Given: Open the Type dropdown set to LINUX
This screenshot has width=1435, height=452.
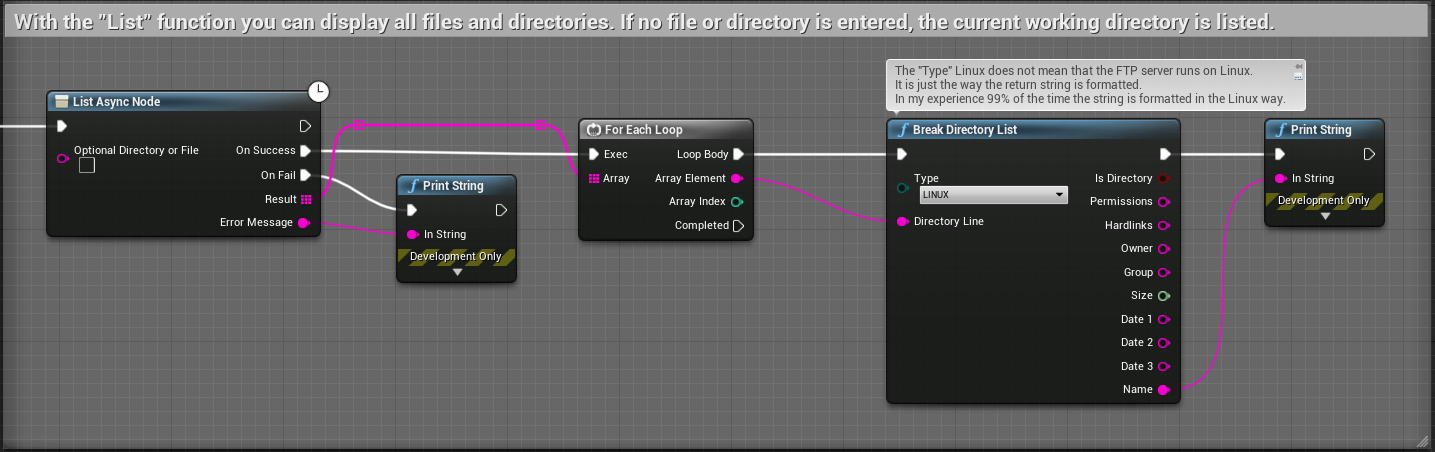Looking at the screenshot, I should [992, 195].
